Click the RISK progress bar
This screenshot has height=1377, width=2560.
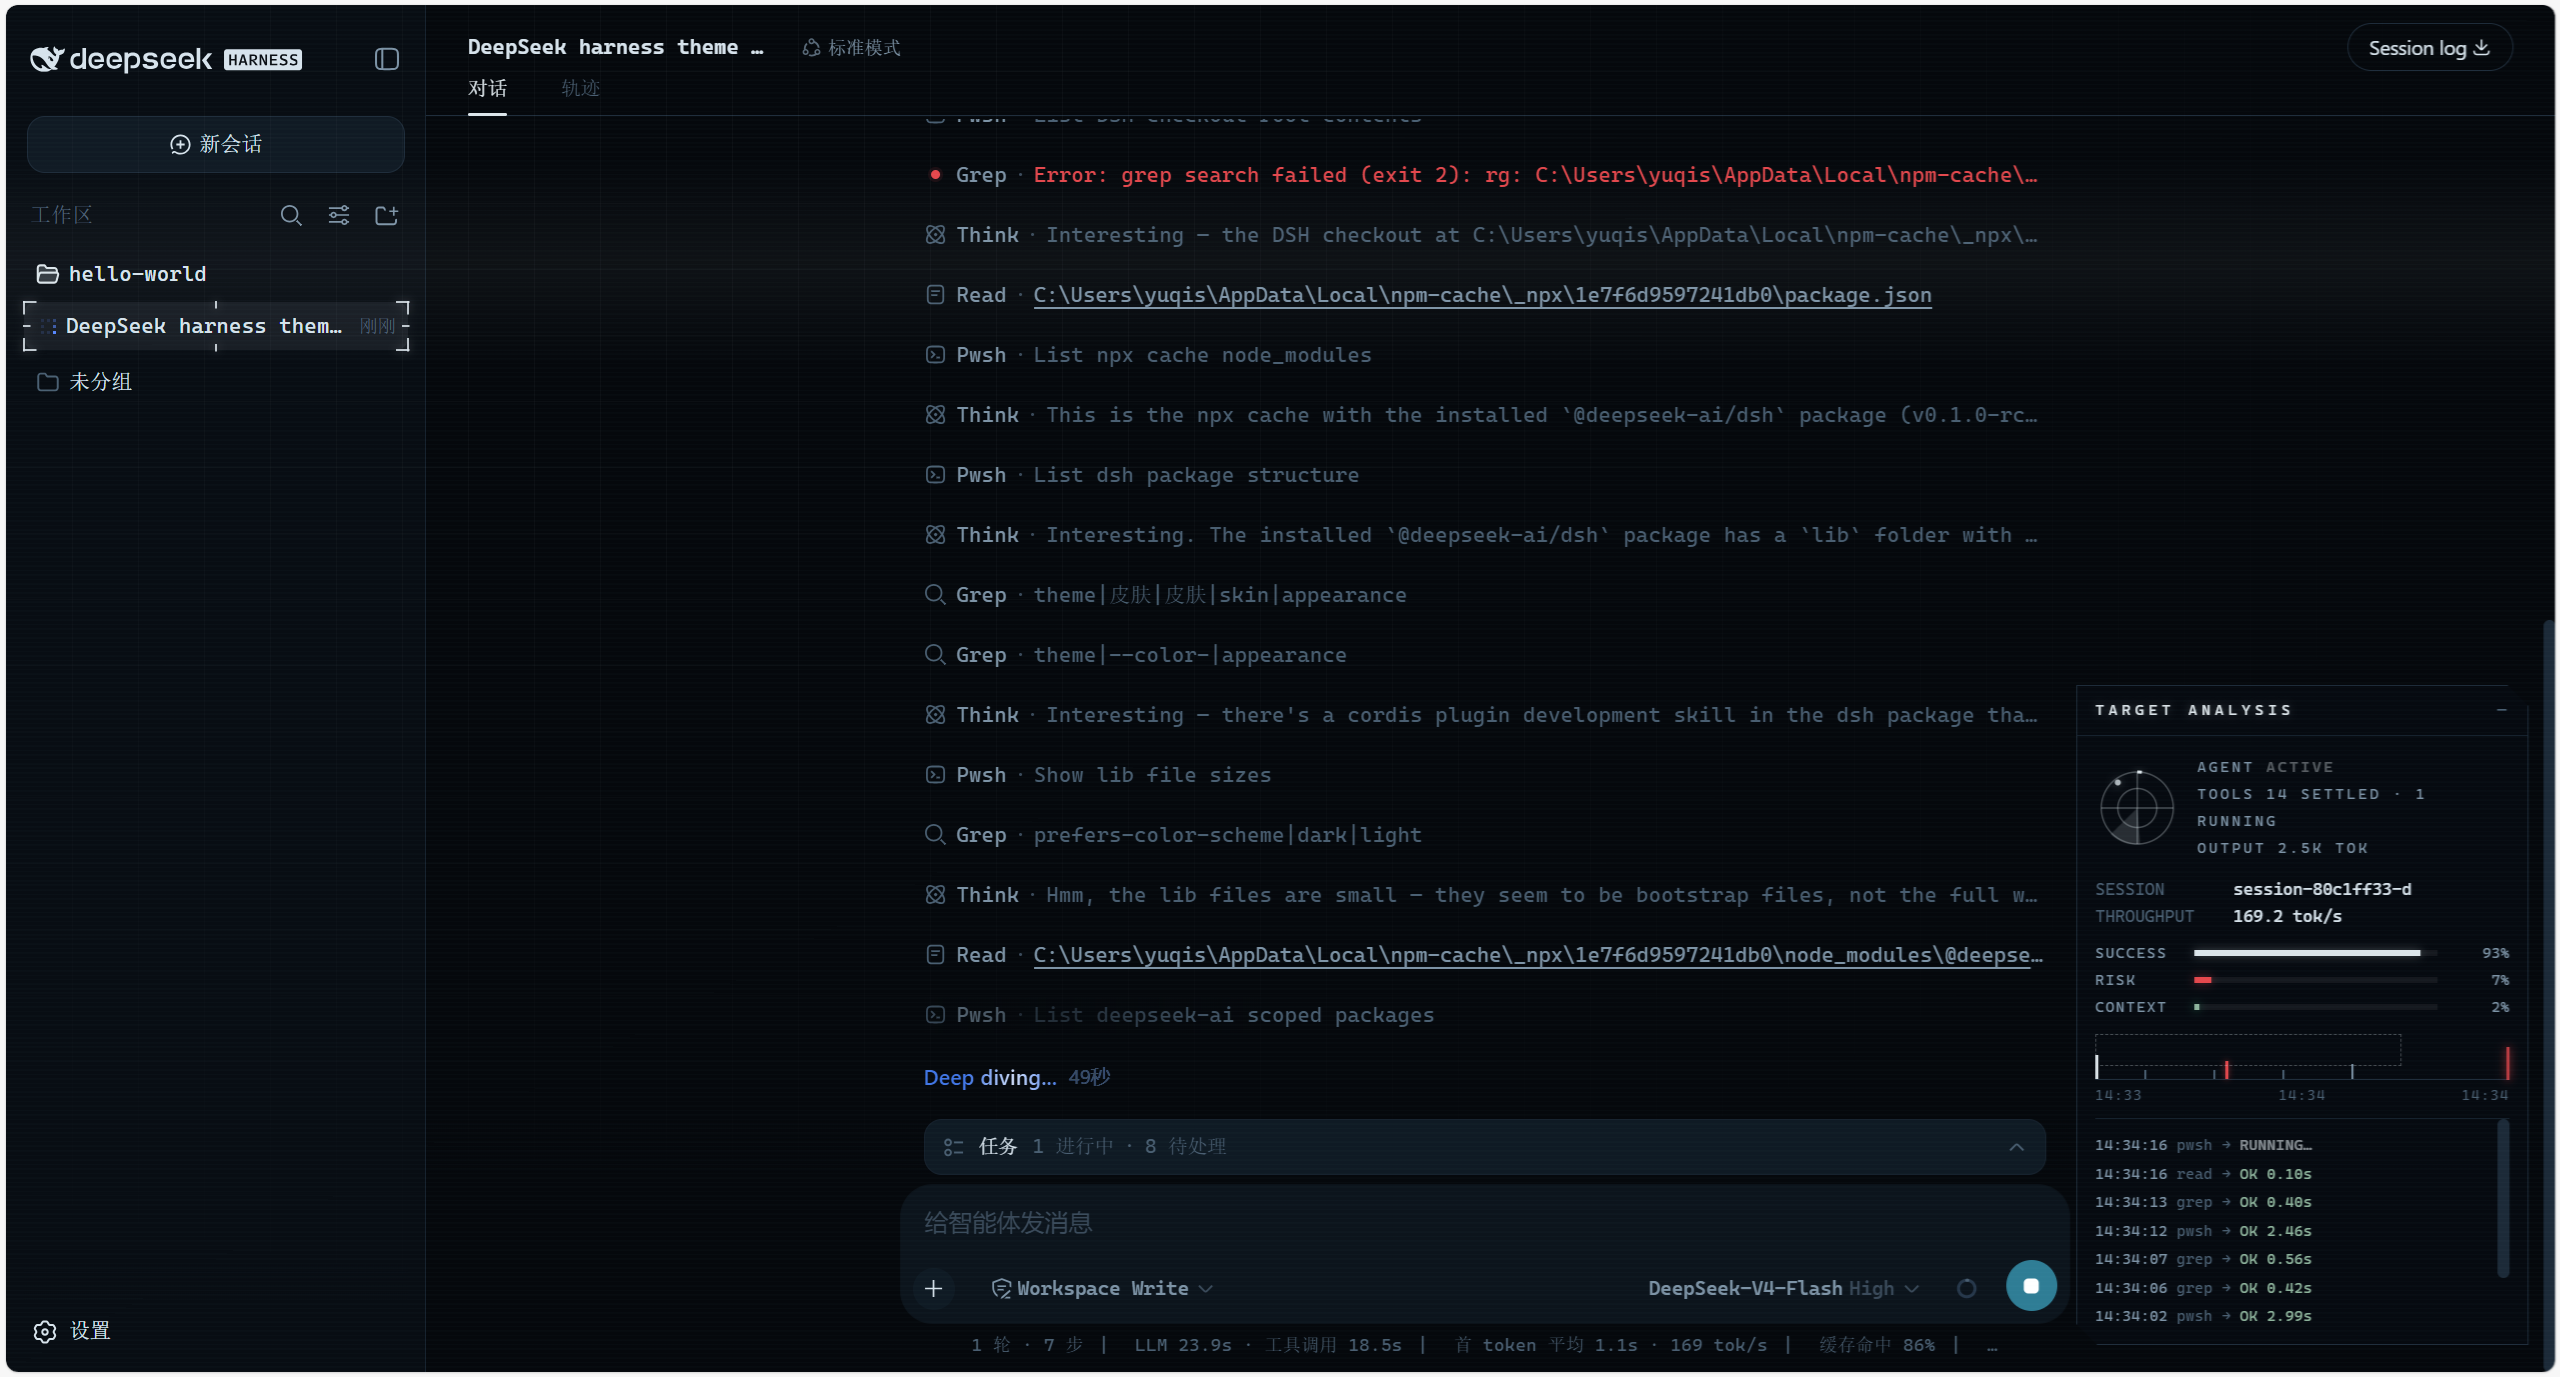click(x=2315, y=980)
